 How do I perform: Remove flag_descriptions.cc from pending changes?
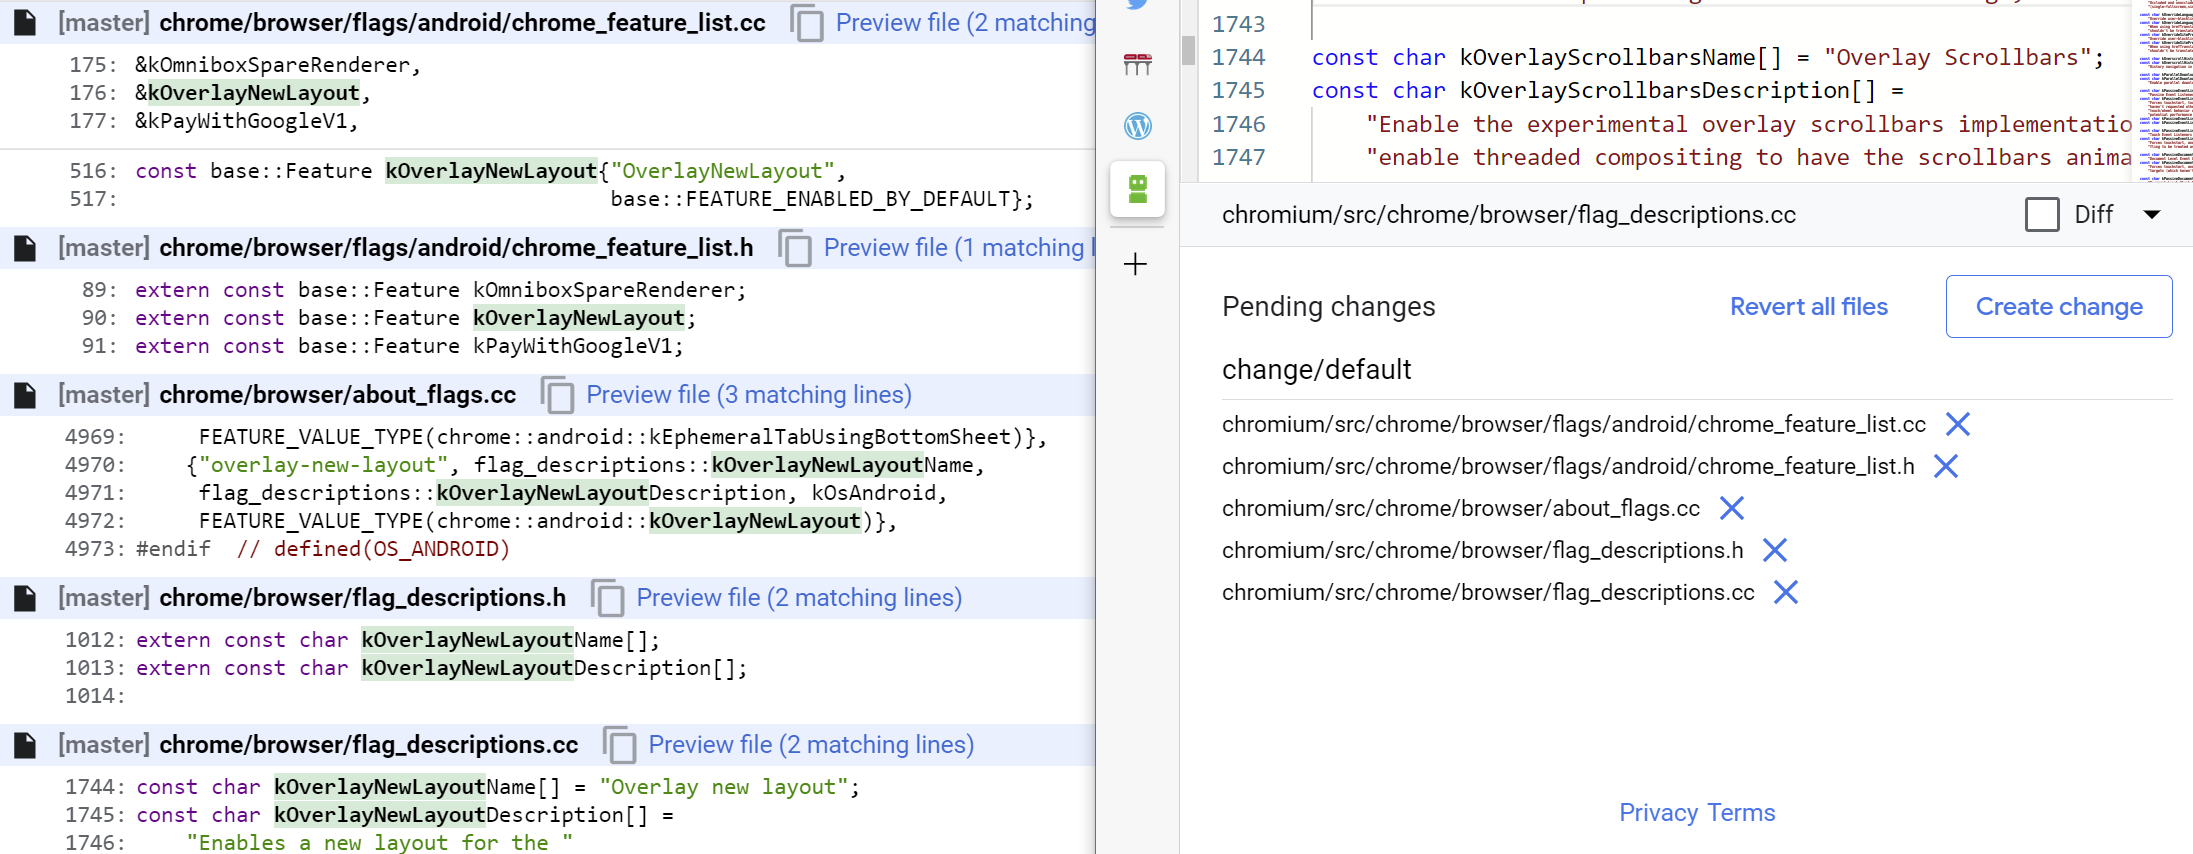(1785, 593)
